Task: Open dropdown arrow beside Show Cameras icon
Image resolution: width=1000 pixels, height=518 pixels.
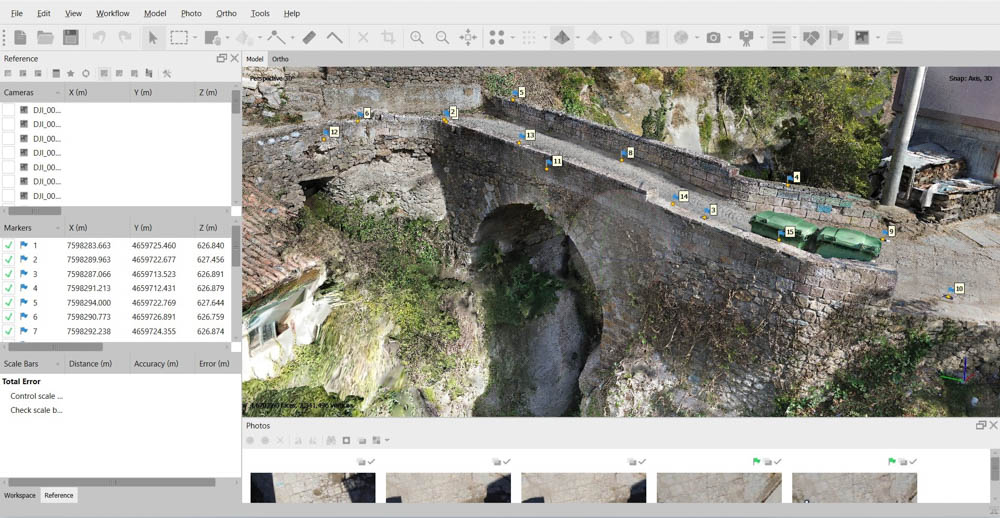Action: click(729, 38)
